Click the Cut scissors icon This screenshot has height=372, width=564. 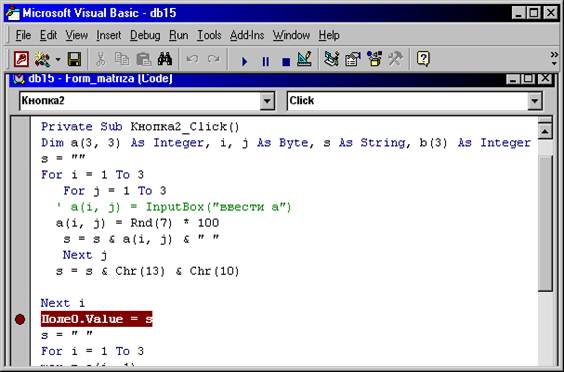coord(101,59)
